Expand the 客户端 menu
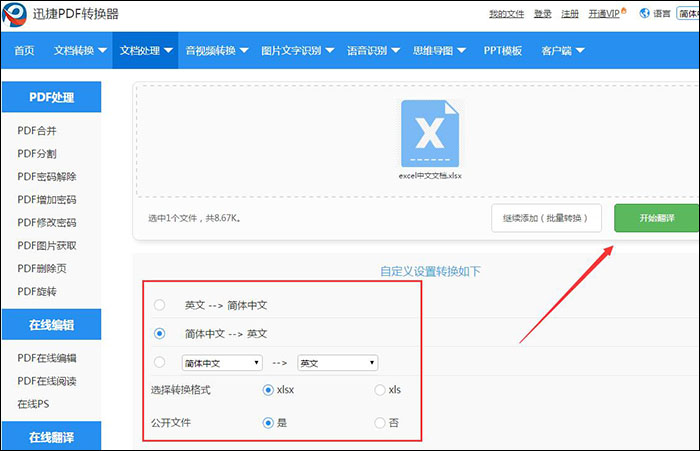700x451 pixels. [x=562, y=50]
